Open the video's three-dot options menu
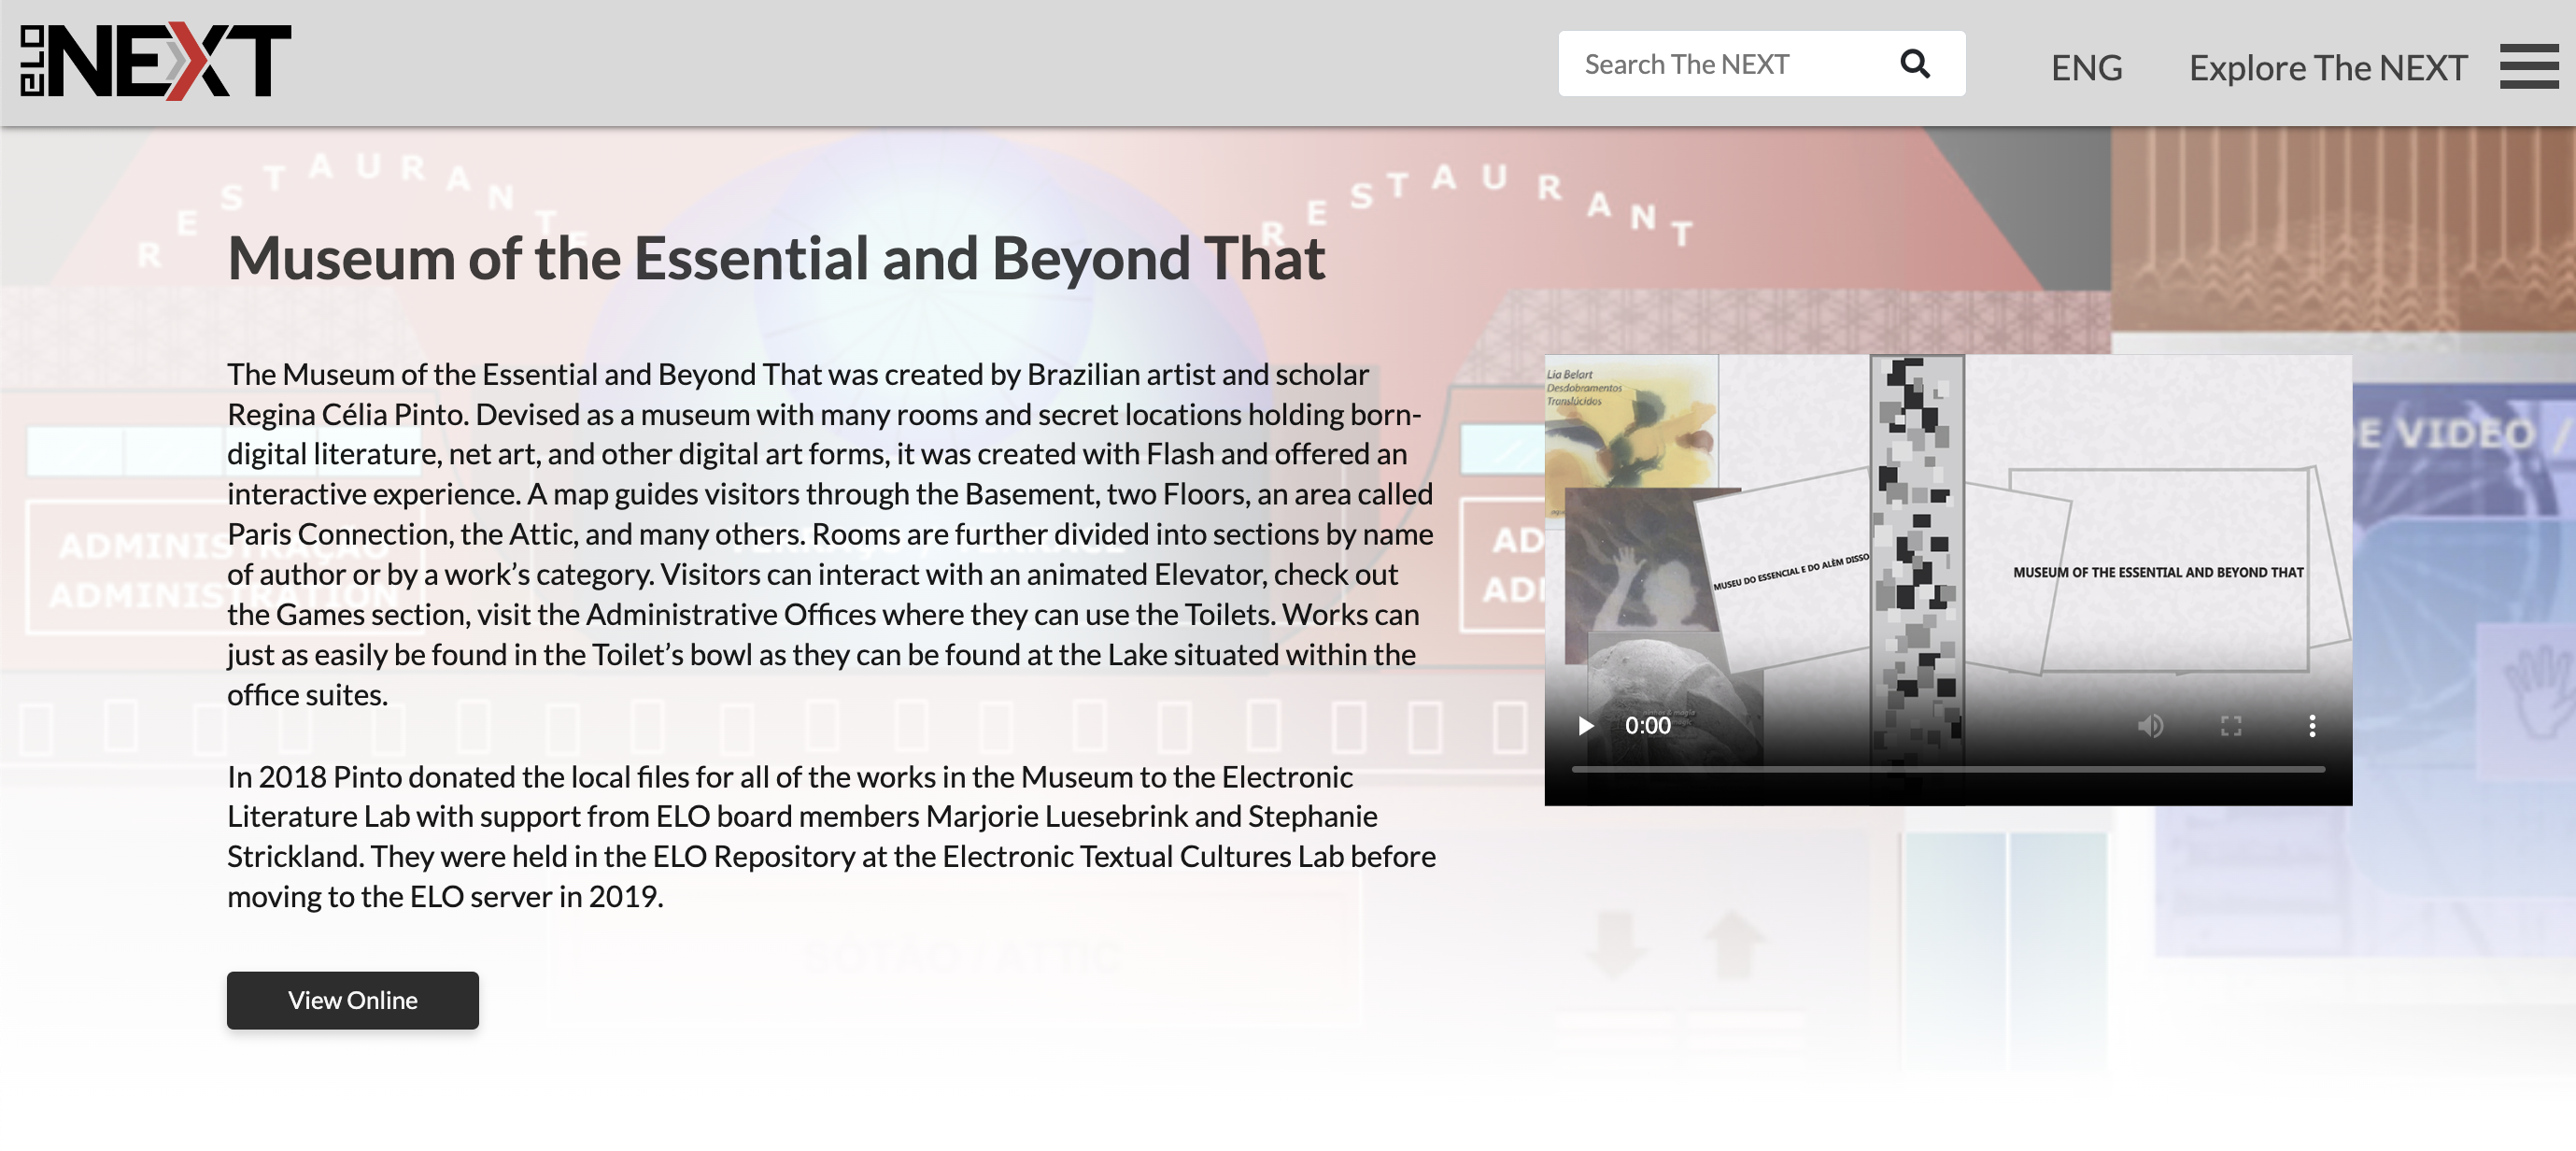Image resolution: width=2576 pixels, height=1151 pixels. point(2311,726)
